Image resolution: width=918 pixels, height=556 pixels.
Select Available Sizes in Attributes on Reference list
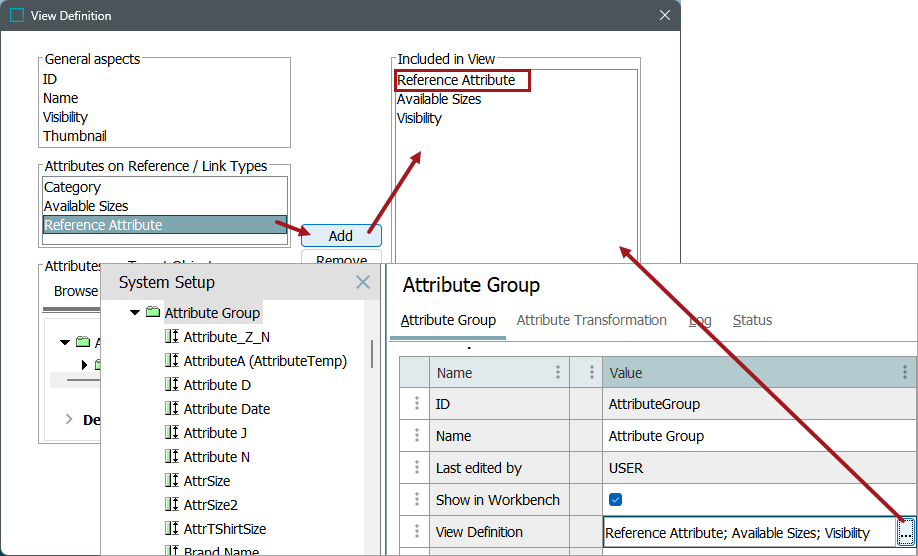pos(86,206)
